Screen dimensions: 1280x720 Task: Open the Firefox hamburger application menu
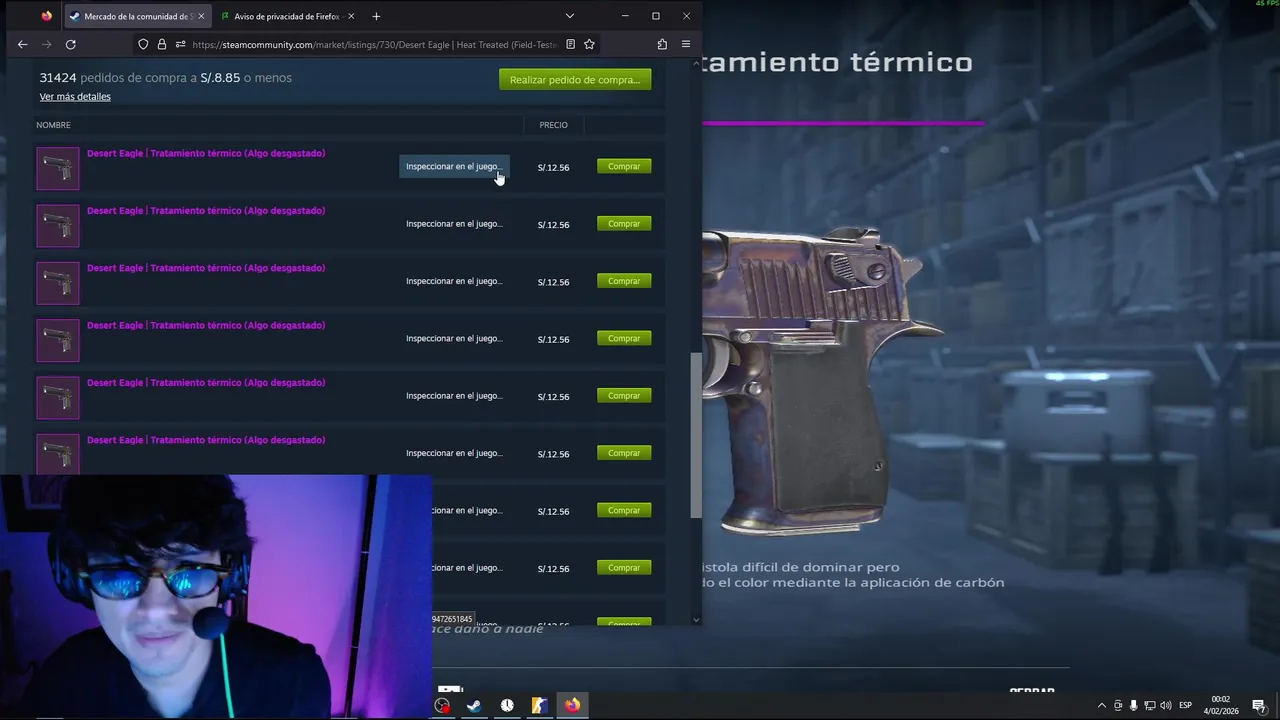[685, 44]
